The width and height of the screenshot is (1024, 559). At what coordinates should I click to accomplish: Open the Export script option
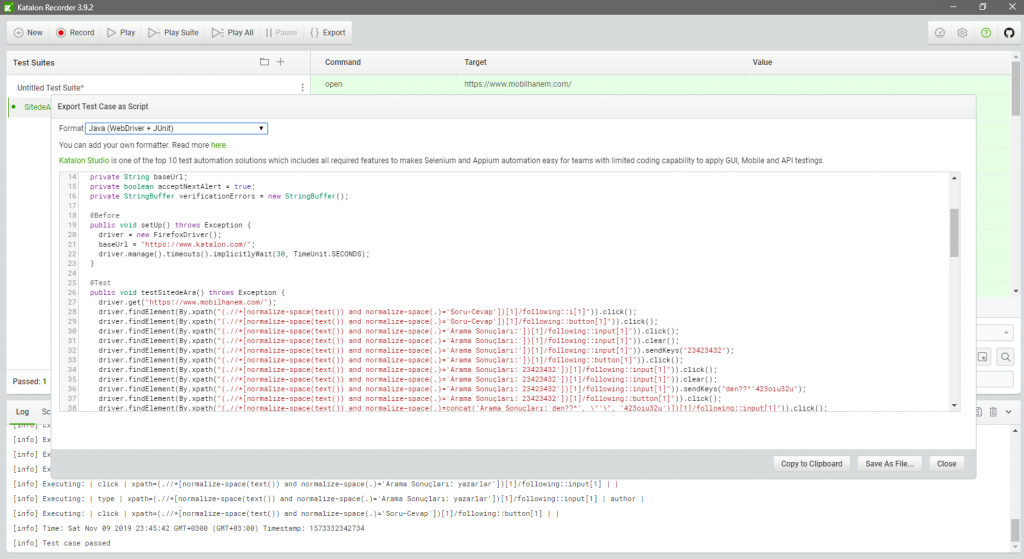328,33
